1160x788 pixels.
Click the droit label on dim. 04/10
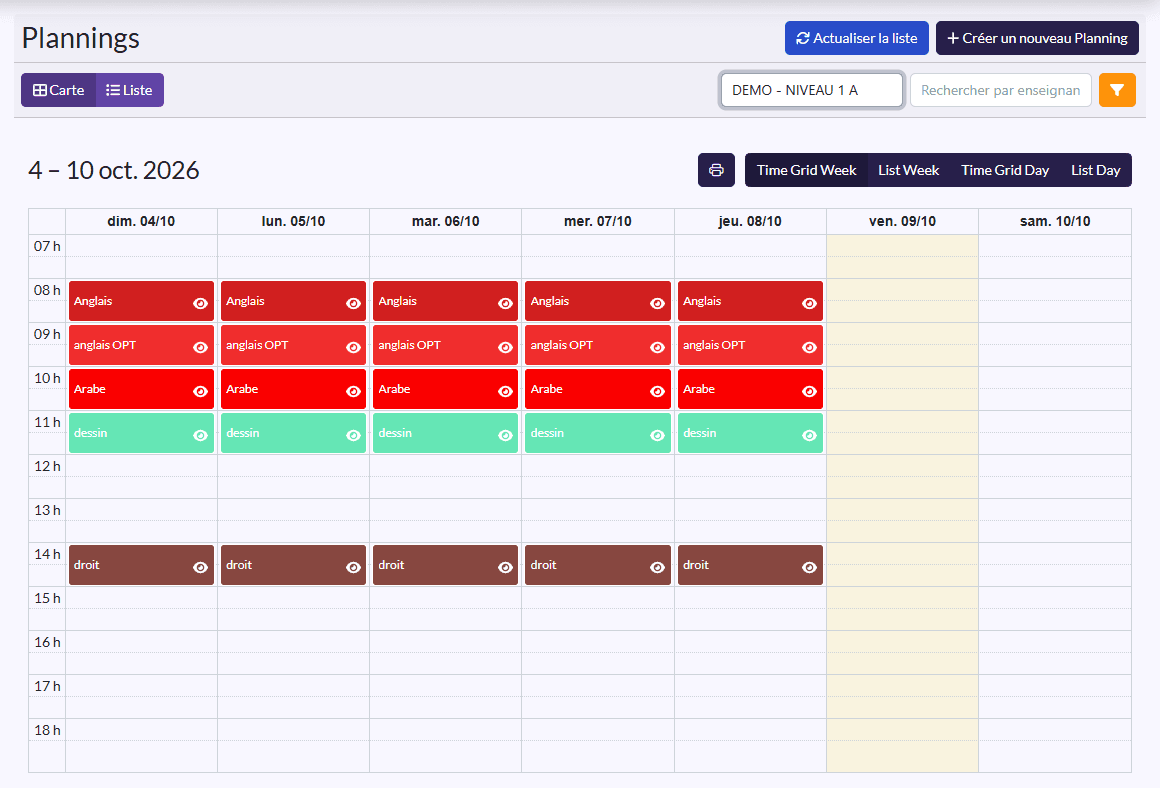(x=87, y=565)
